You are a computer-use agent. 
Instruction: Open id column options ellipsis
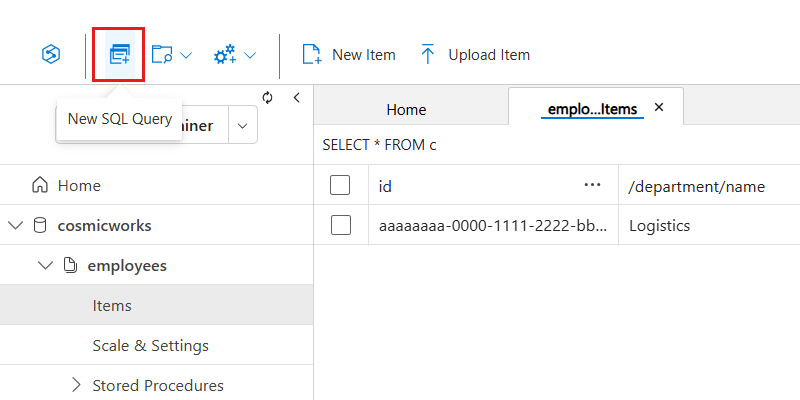592,185
